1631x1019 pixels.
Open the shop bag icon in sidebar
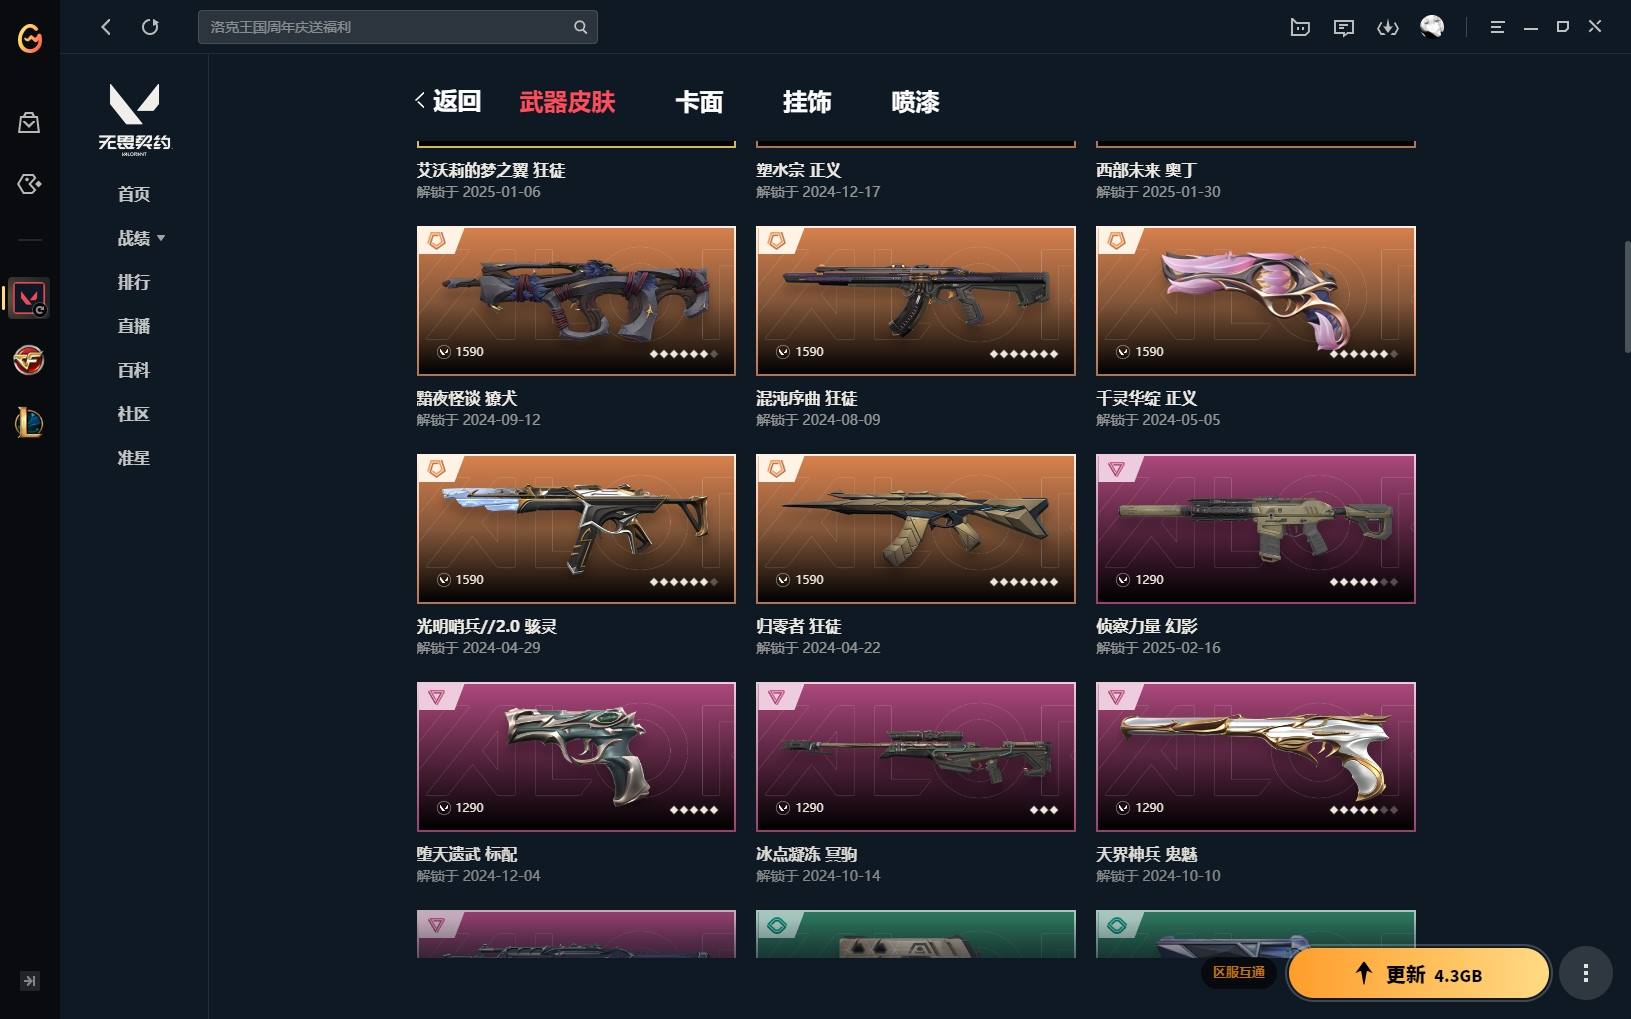click(x=29, y=122)
